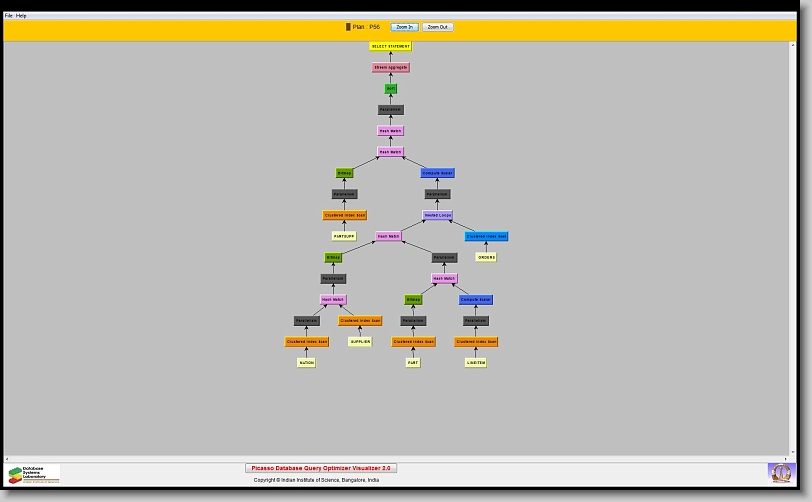Click the horizontal scrollbar below the plan

pos(400,459)
